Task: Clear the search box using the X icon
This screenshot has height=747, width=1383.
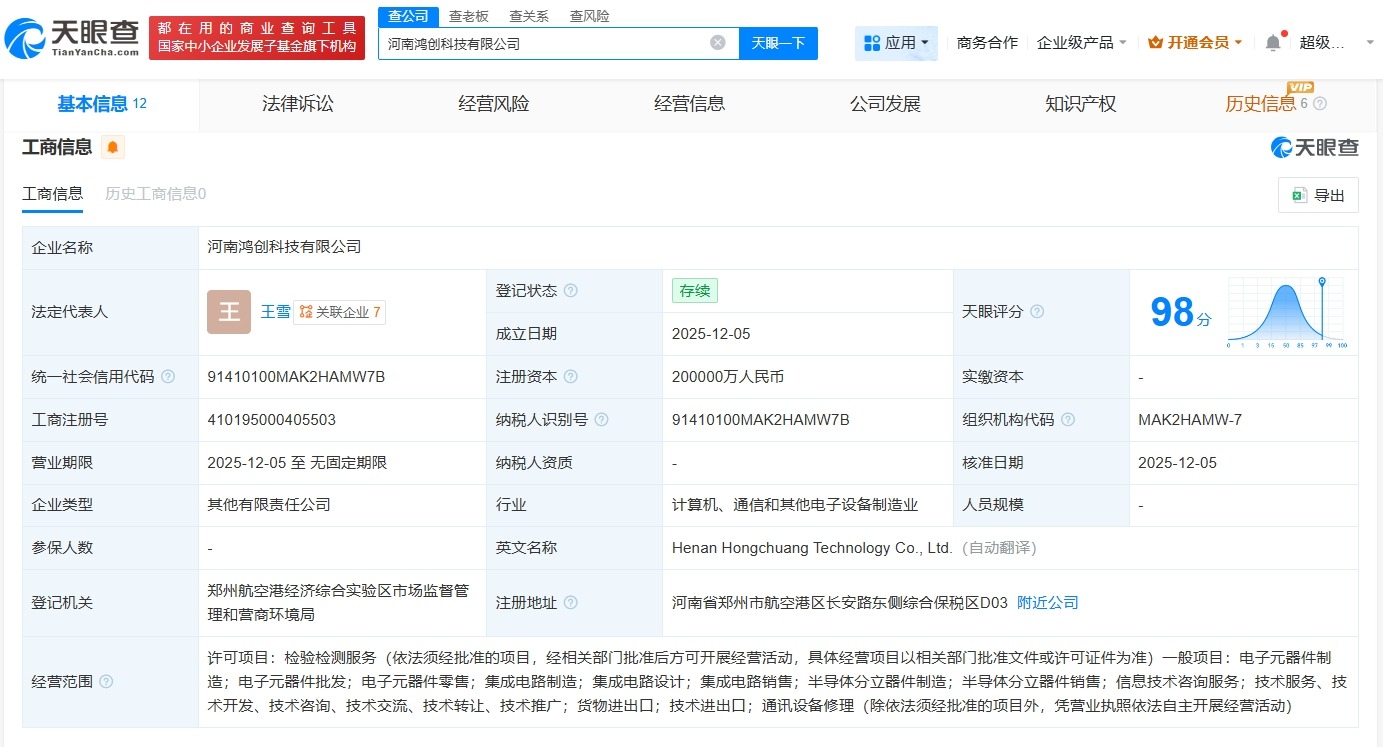Action: [716, 42]
